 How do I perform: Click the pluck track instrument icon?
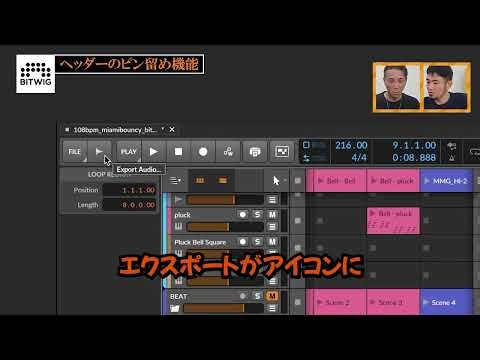(179, 227)
